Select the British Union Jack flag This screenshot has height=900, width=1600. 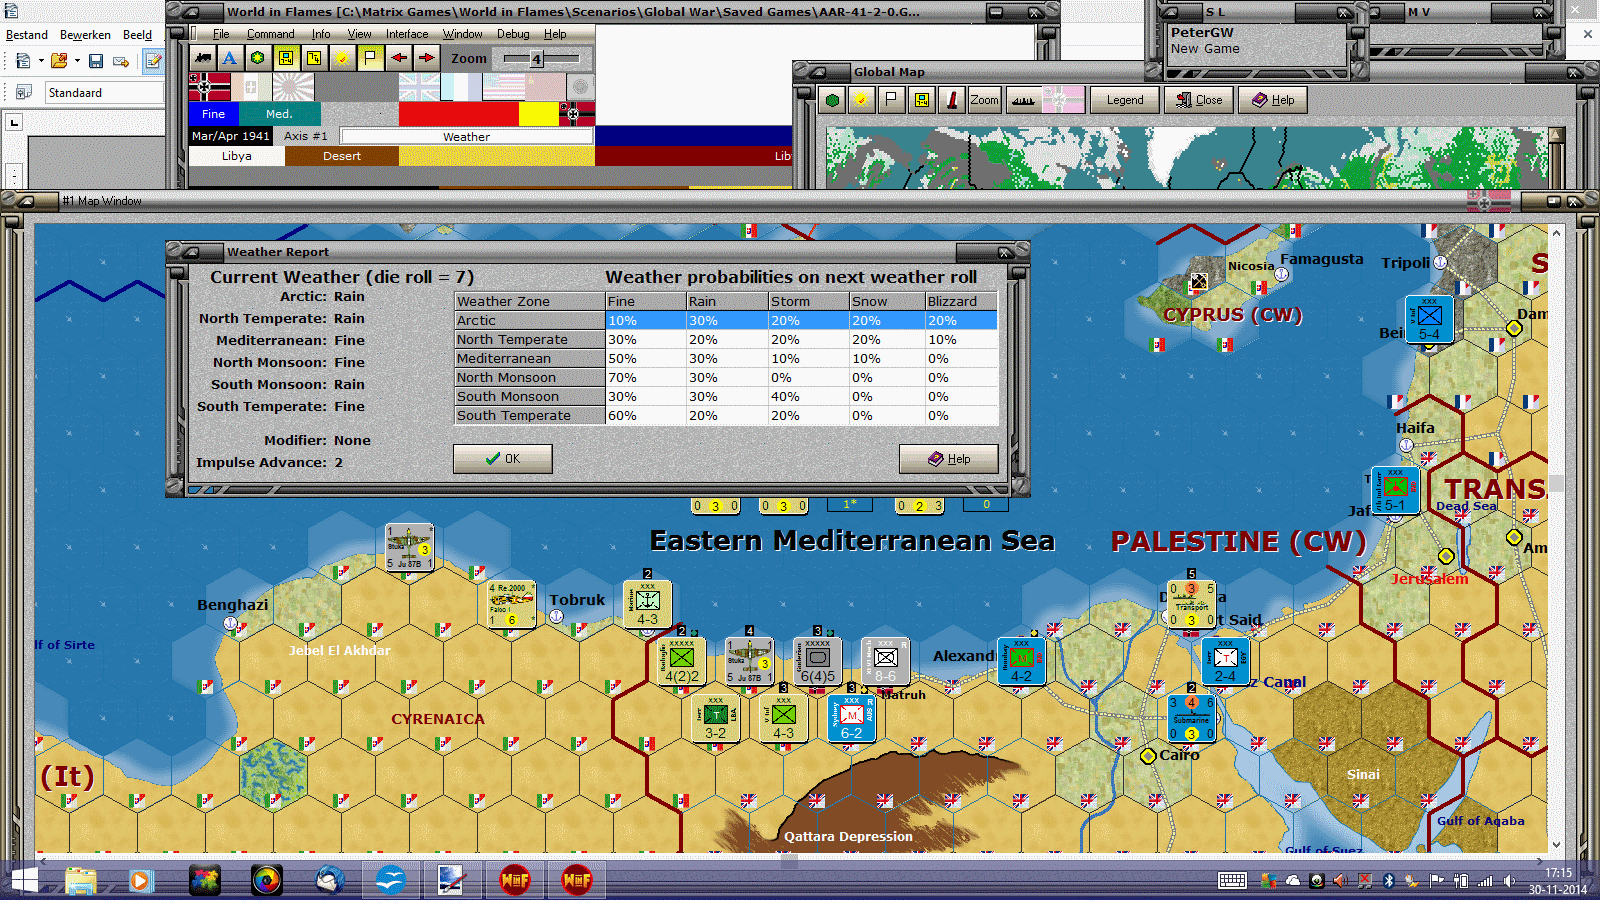pos(419,87)
